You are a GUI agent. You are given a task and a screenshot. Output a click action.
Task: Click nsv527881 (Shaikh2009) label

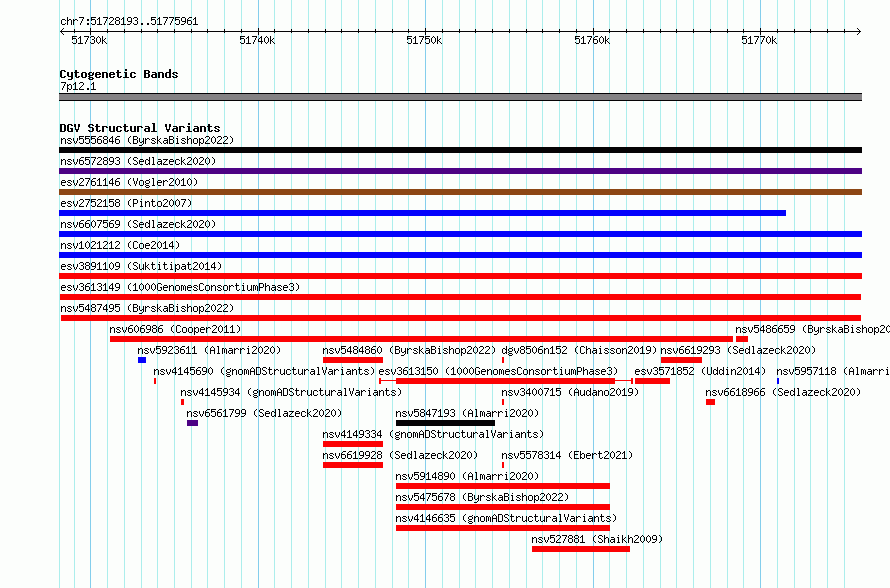pos(597,539)
